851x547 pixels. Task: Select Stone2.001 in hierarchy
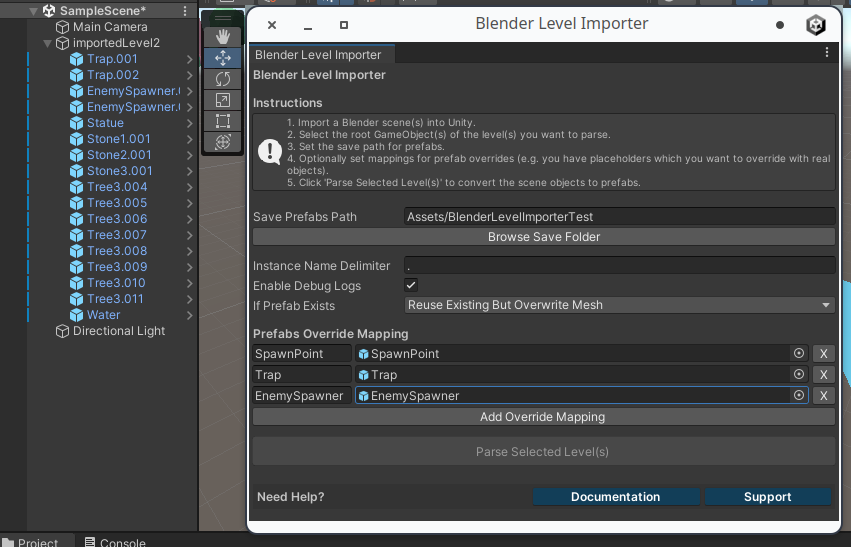coord(119,155)
